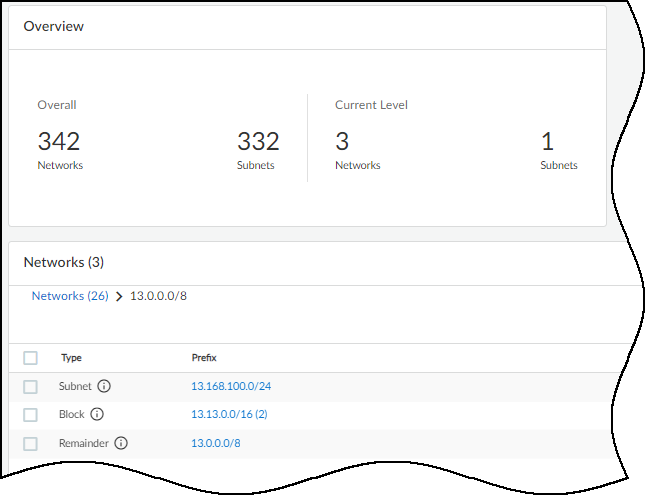Click the Remainder type label

(x=84, y=443)
